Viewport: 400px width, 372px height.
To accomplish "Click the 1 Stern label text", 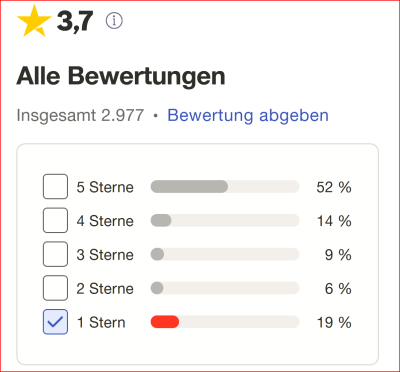I will click(101, 322).
